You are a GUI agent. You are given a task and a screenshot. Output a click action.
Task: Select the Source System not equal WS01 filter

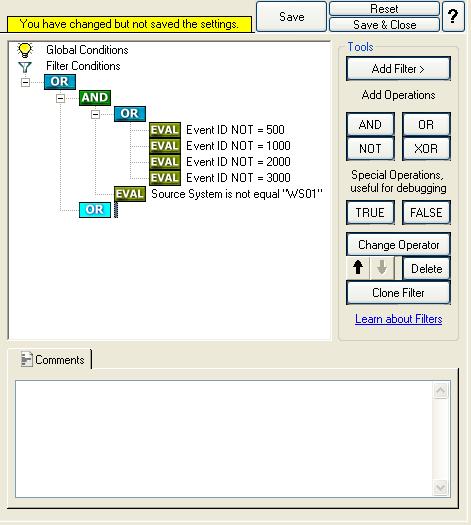236,194
